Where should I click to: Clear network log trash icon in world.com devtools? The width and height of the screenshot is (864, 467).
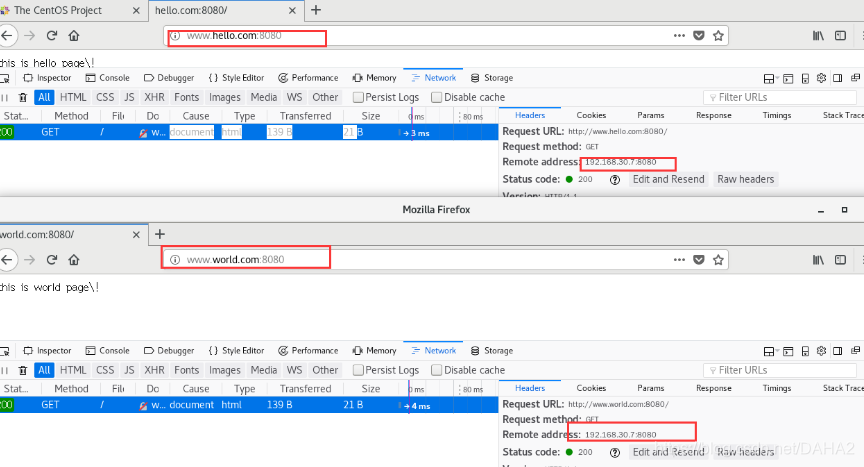23,370
